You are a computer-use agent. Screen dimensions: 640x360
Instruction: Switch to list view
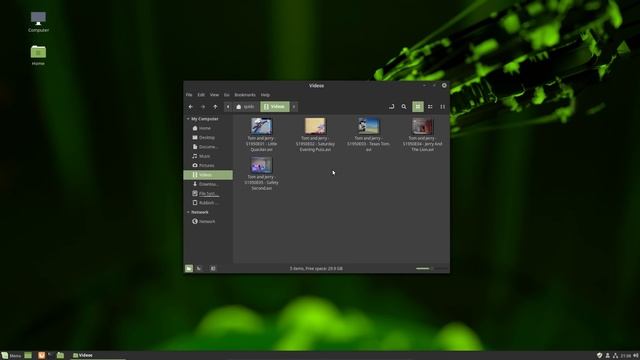tap(430, 107)
